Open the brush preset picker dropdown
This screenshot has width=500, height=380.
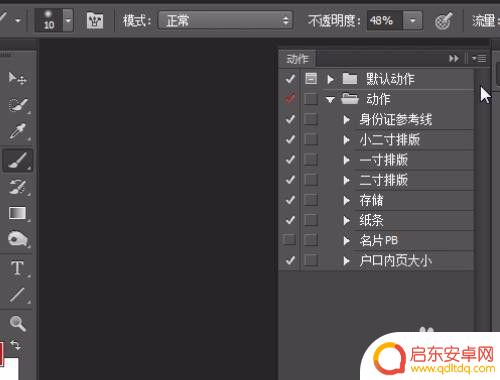68,21
